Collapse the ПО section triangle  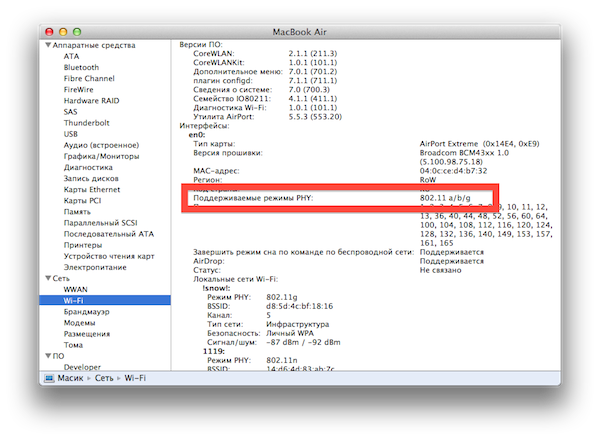tap(48, 356)
